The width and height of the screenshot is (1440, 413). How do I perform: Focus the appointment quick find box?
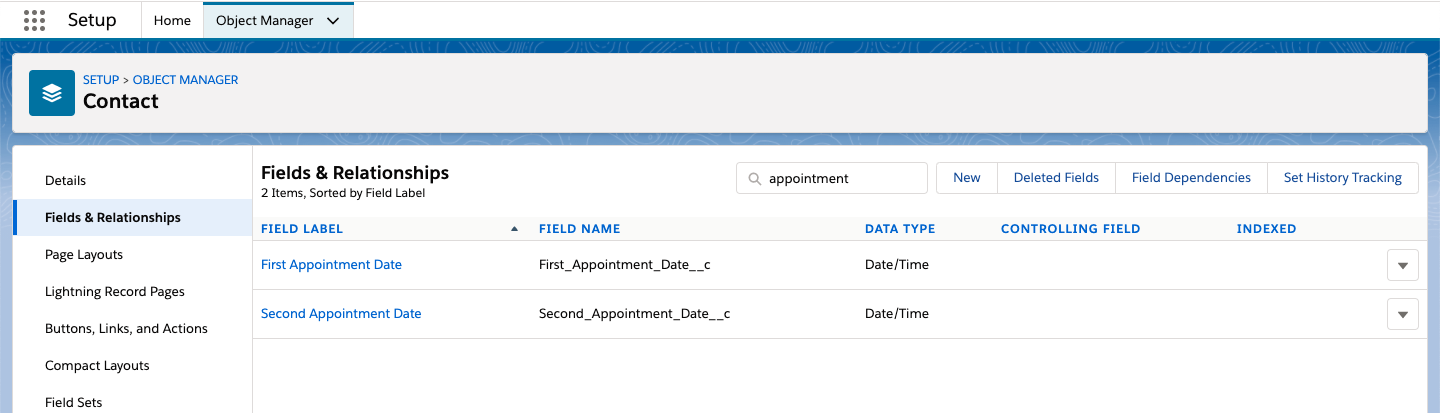coord(832,178)
